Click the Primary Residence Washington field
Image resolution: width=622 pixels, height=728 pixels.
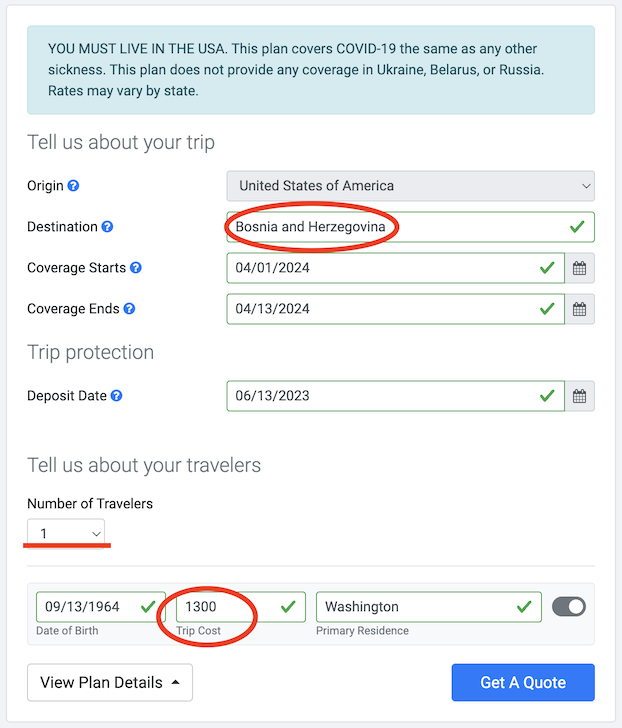click(x=429, y=606)
